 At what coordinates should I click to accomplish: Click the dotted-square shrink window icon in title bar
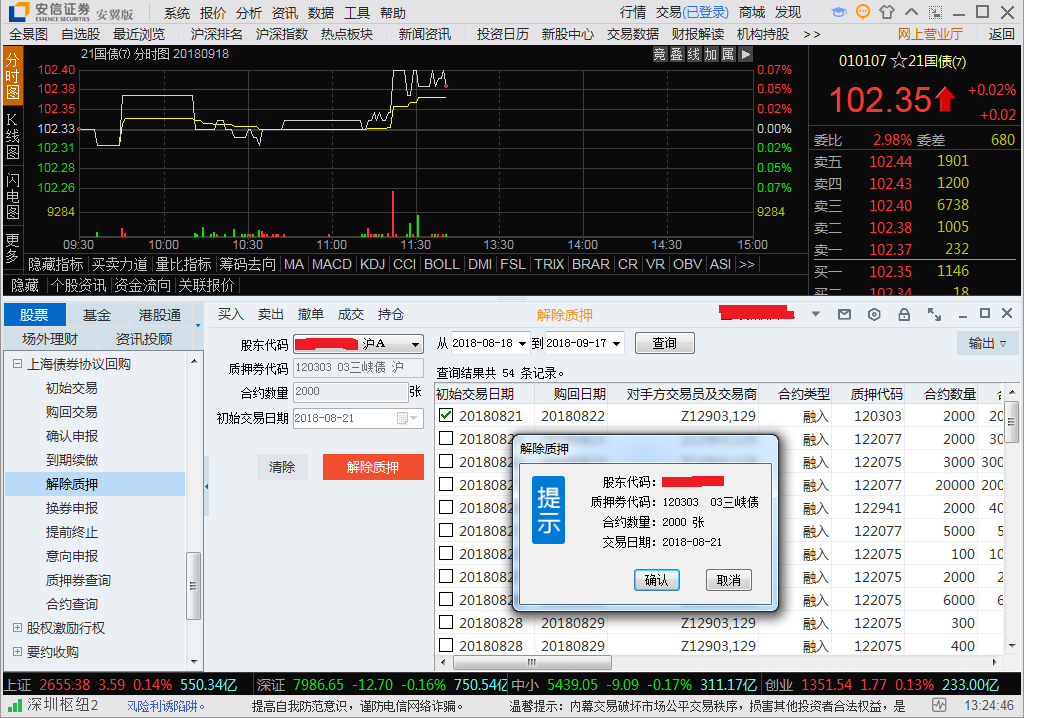point(935,12)
